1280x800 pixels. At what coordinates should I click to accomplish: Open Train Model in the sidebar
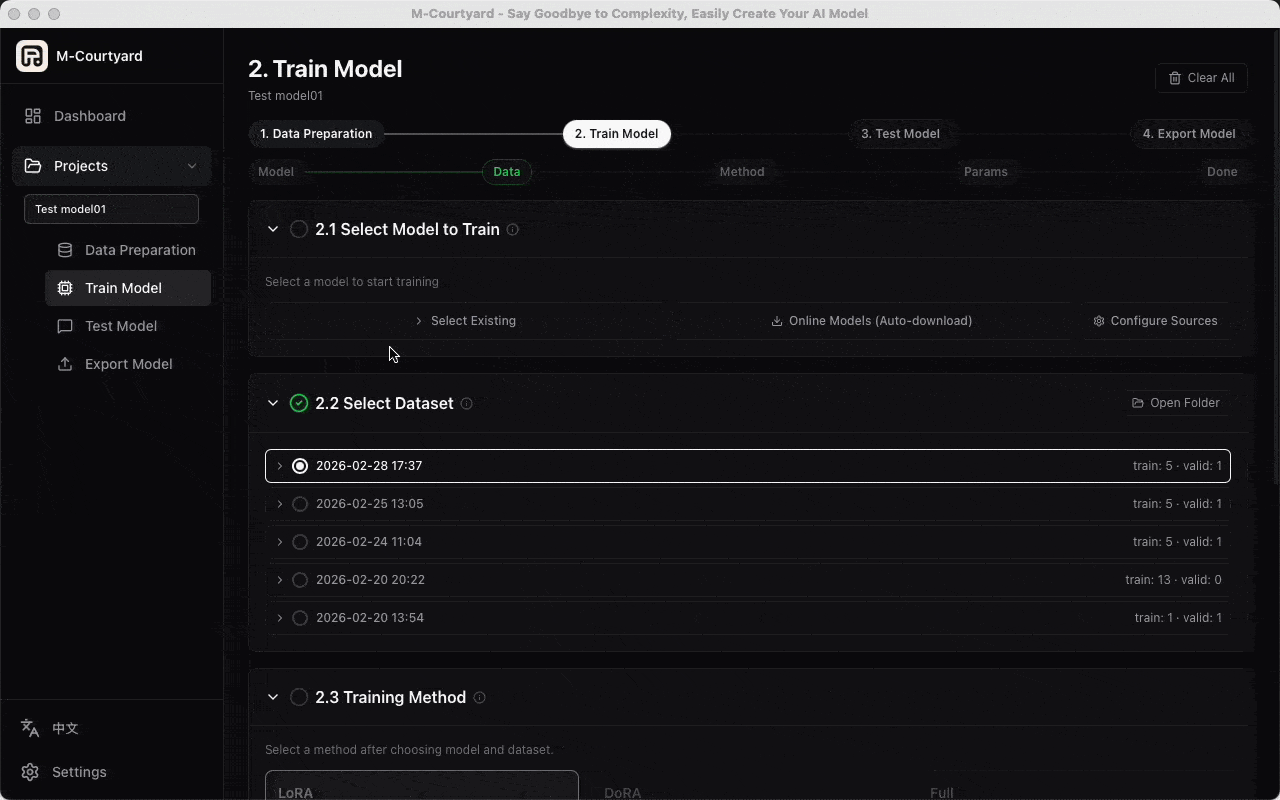[128, 288]
